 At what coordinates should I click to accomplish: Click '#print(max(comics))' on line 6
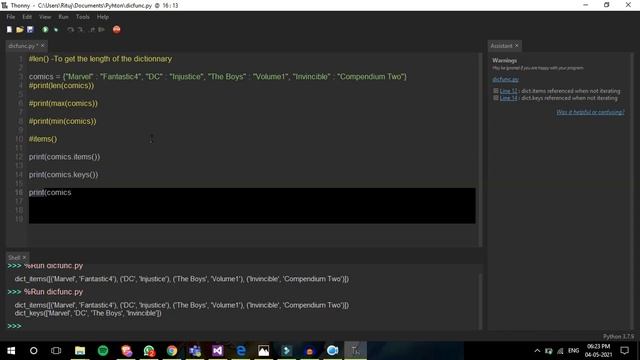(63, 104)
